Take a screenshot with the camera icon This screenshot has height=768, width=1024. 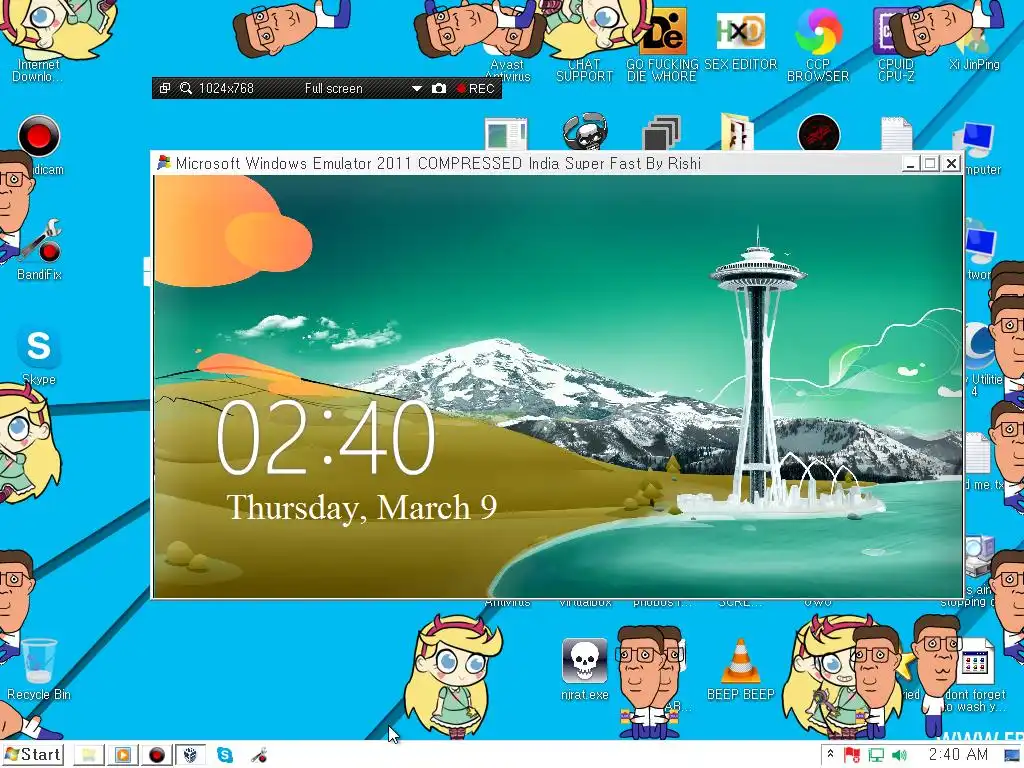[439, 88]
